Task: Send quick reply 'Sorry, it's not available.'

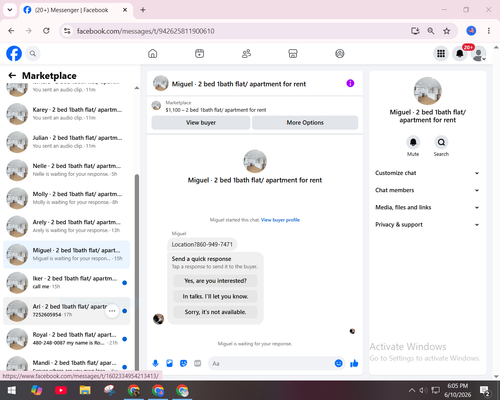Action: pyautogui.click(x=215, y=312)
